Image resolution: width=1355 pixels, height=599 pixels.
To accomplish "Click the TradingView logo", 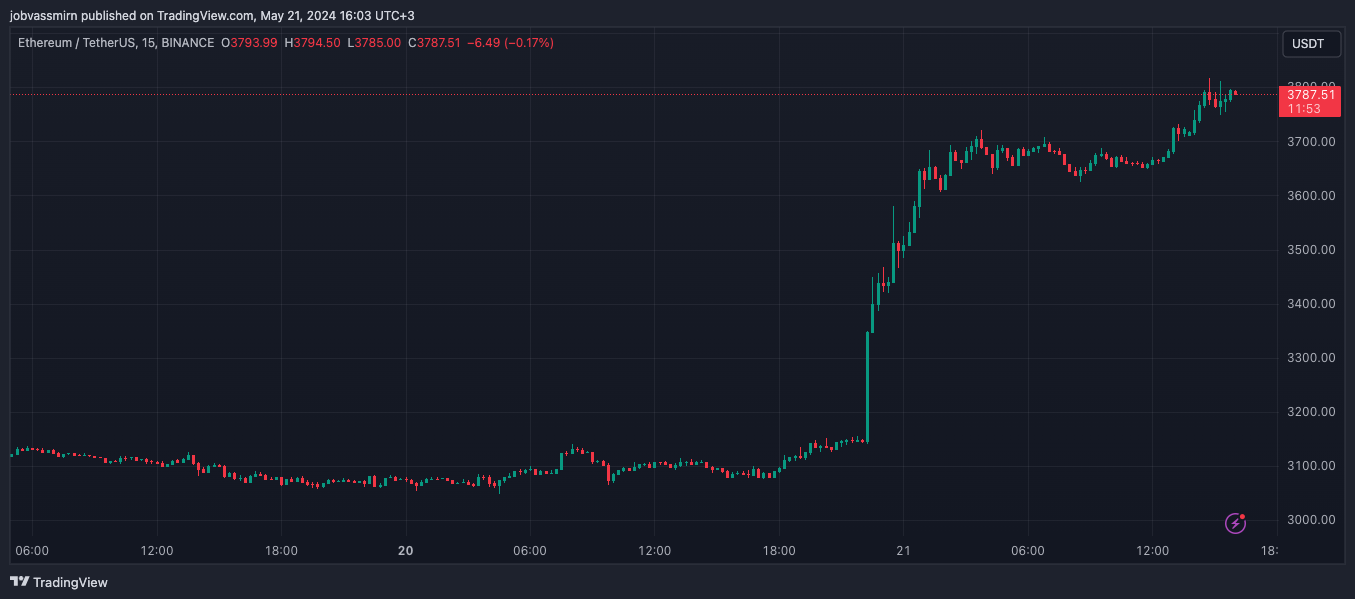I will click(59, 582).
